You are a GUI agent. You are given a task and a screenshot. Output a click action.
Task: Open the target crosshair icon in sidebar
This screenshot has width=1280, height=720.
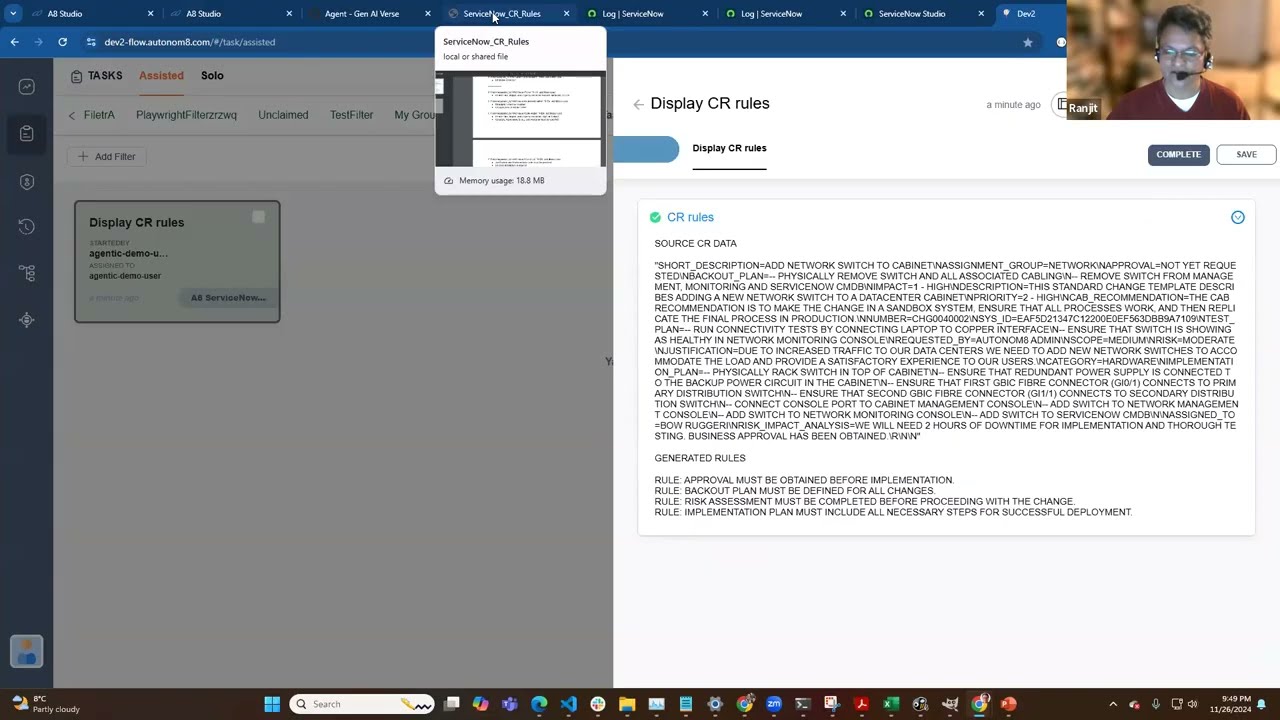(27, 320)
